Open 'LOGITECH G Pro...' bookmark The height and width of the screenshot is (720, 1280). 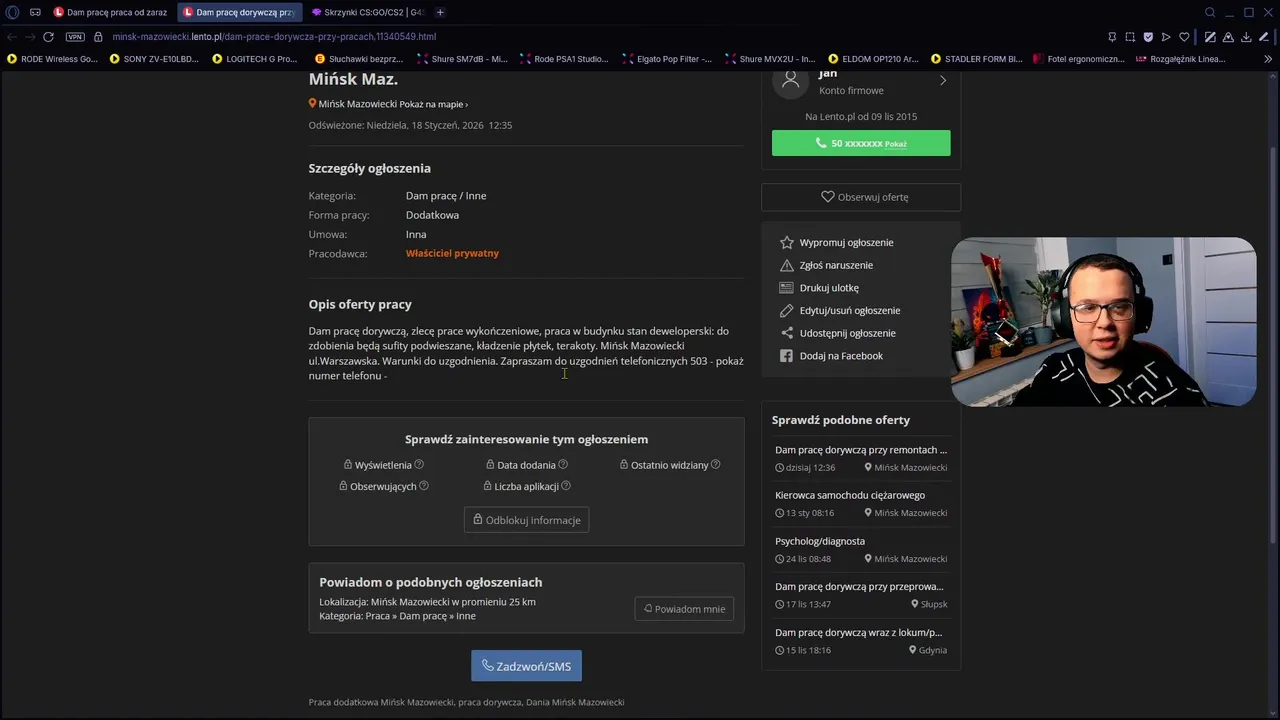coord(255,59)
